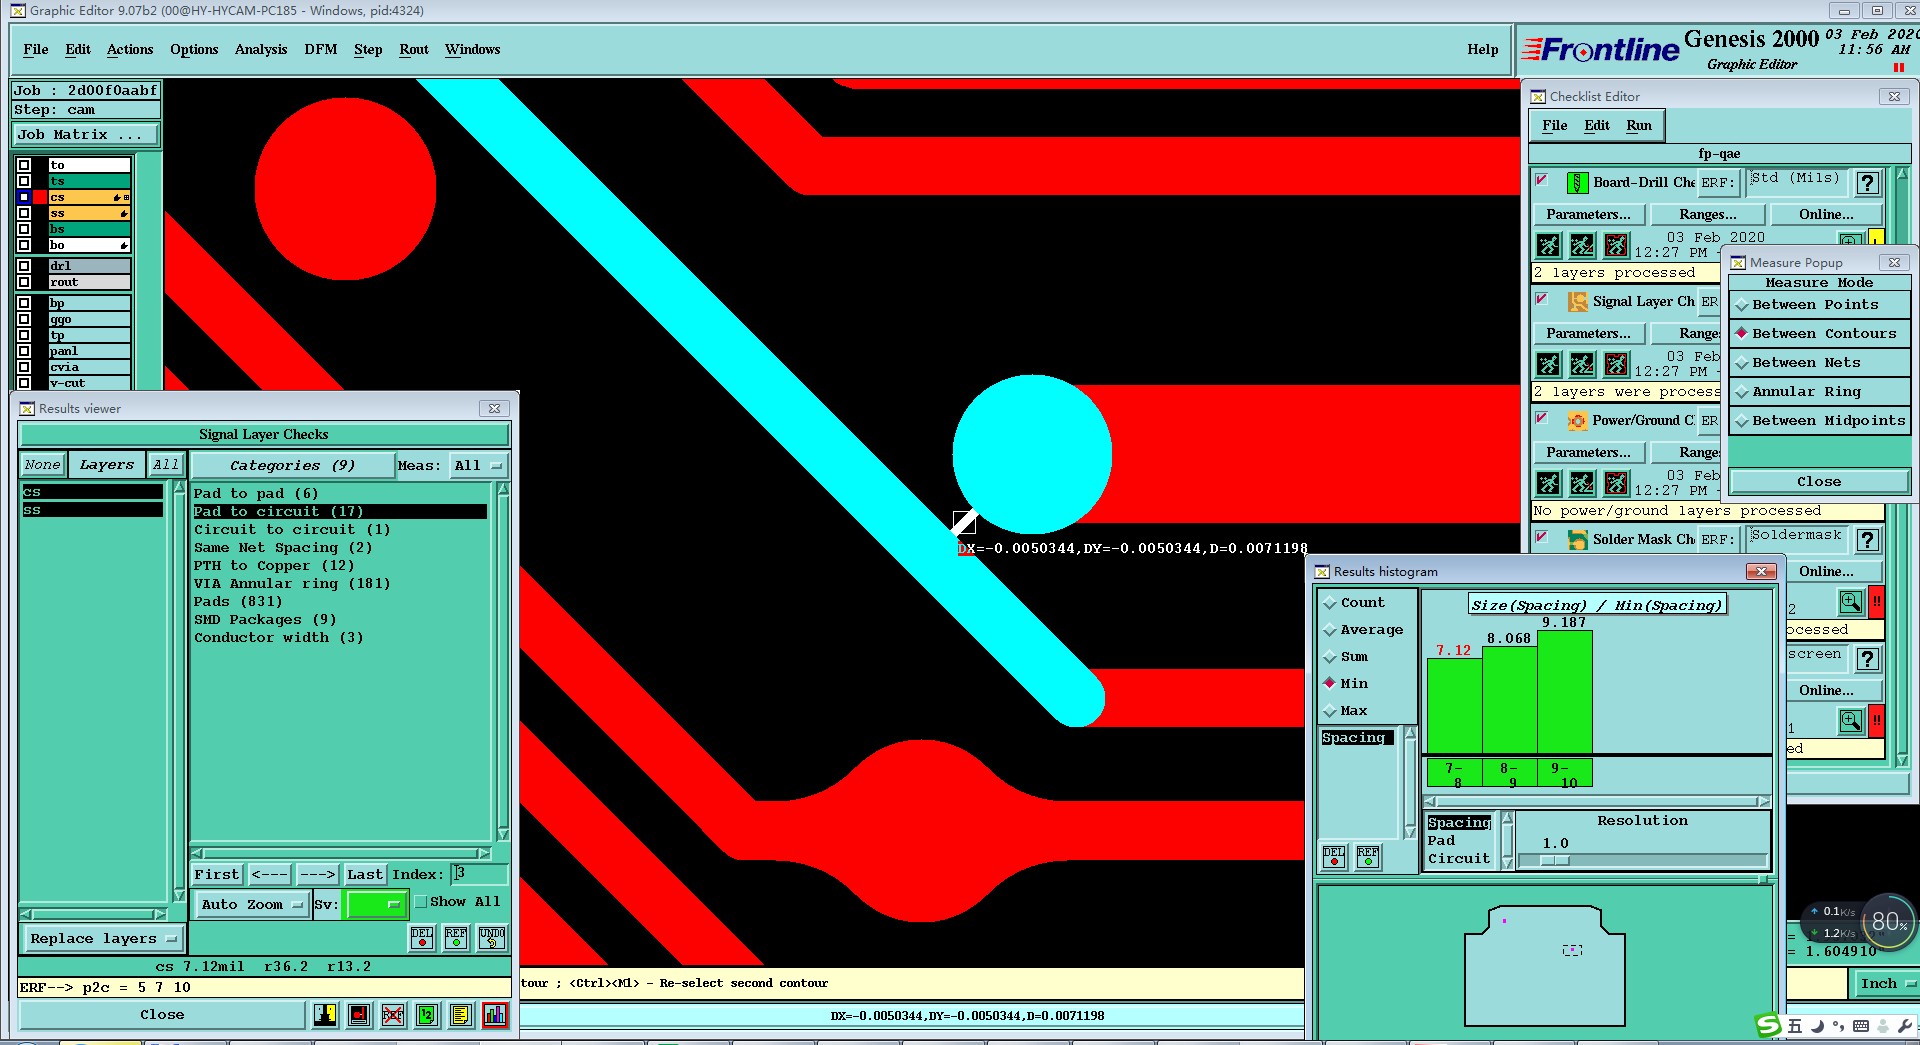Open the Auto Zoom dropdown
Viewport: 1920px width, 1045px height.
point(251,904)
